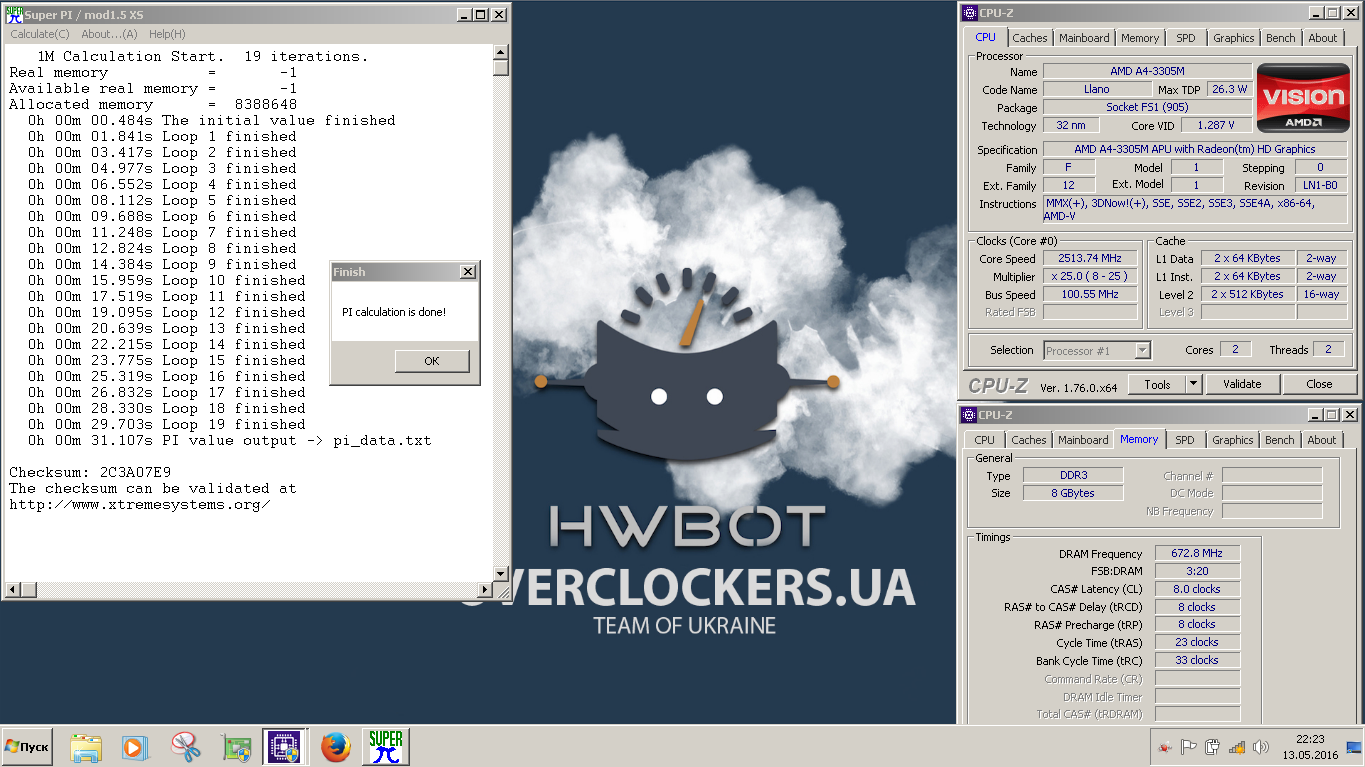Click the Super PI title bar icon
The width and height of the screenshot is (1365, 767).
(14, 14)
